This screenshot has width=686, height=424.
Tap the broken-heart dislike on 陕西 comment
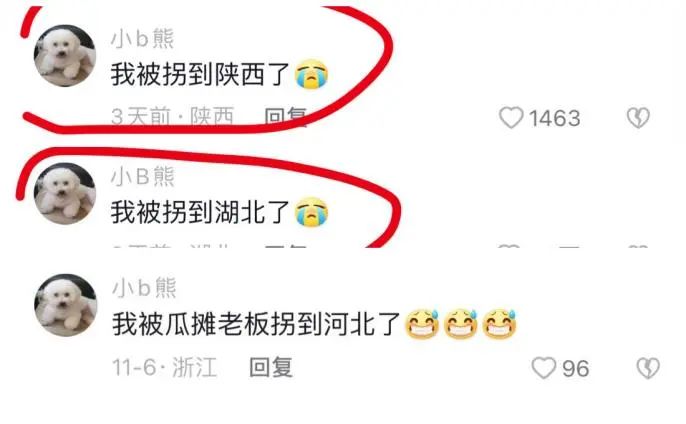click(638, 118)
